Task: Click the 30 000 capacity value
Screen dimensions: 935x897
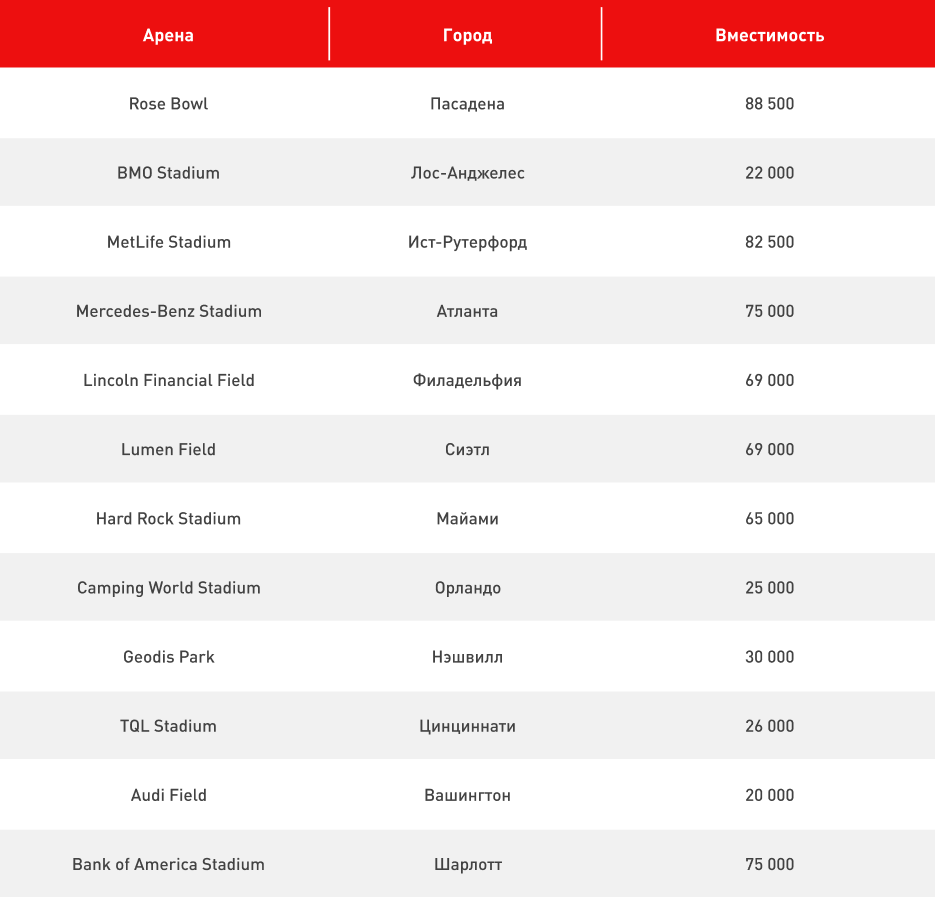Action: 769,657
